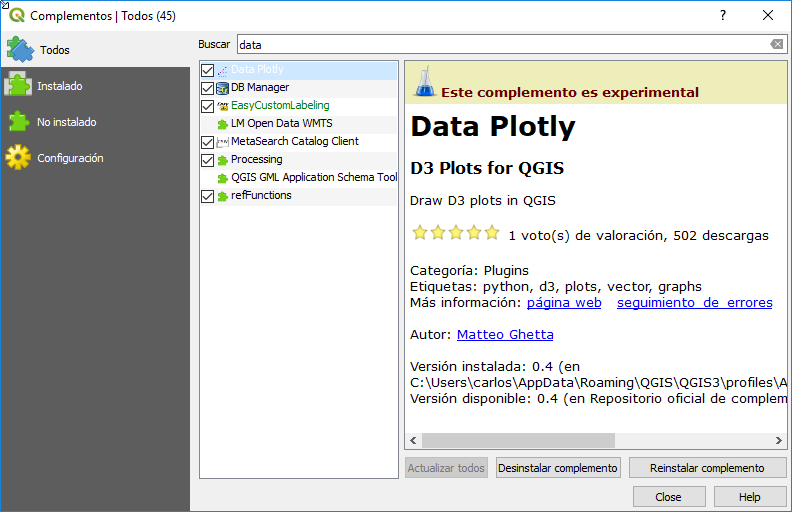Open the Matteo Ghetta author link

click(x=505, y=334)
